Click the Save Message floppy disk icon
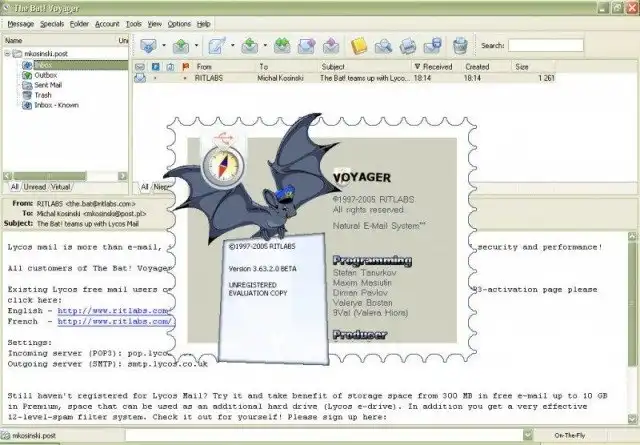The width and height of the screenshot is (640, 445). [434, 46]
